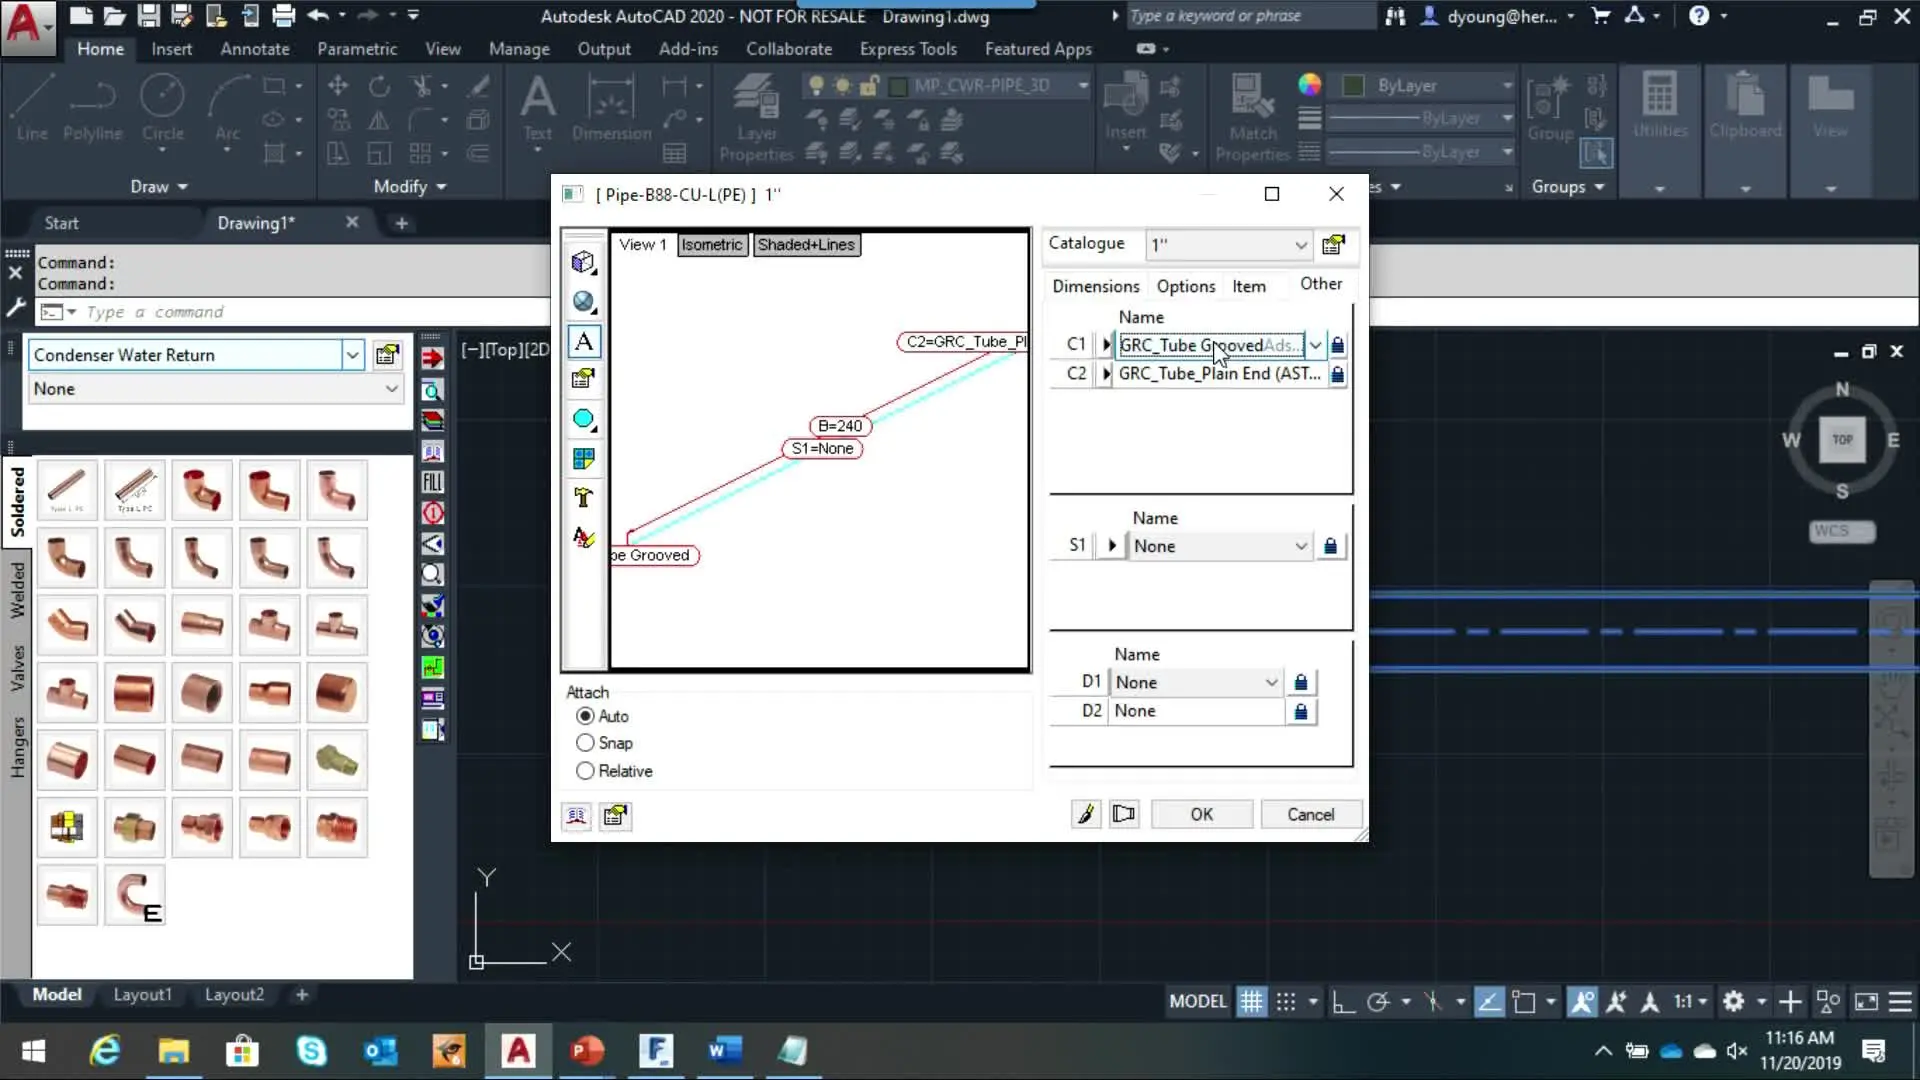Switch to the Dimensions tab

click(x=1095, y=286)
